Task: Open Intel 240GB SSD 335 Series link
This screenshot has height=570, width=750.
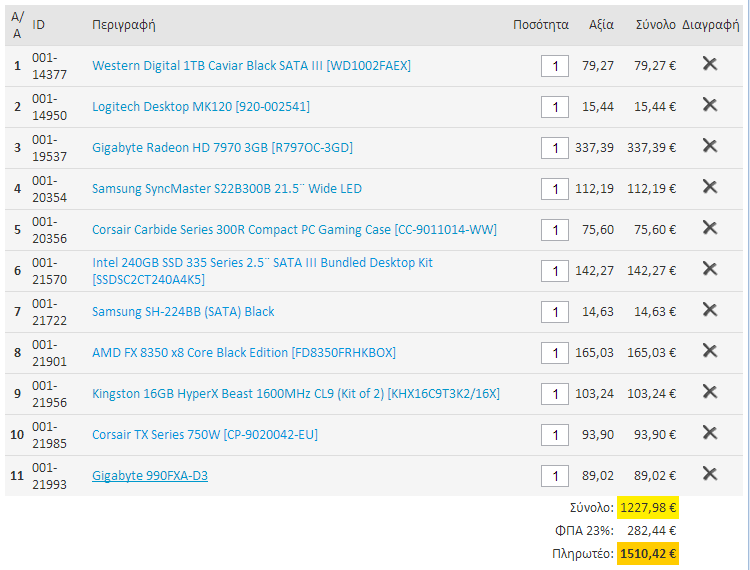Action: coord(262,271)
